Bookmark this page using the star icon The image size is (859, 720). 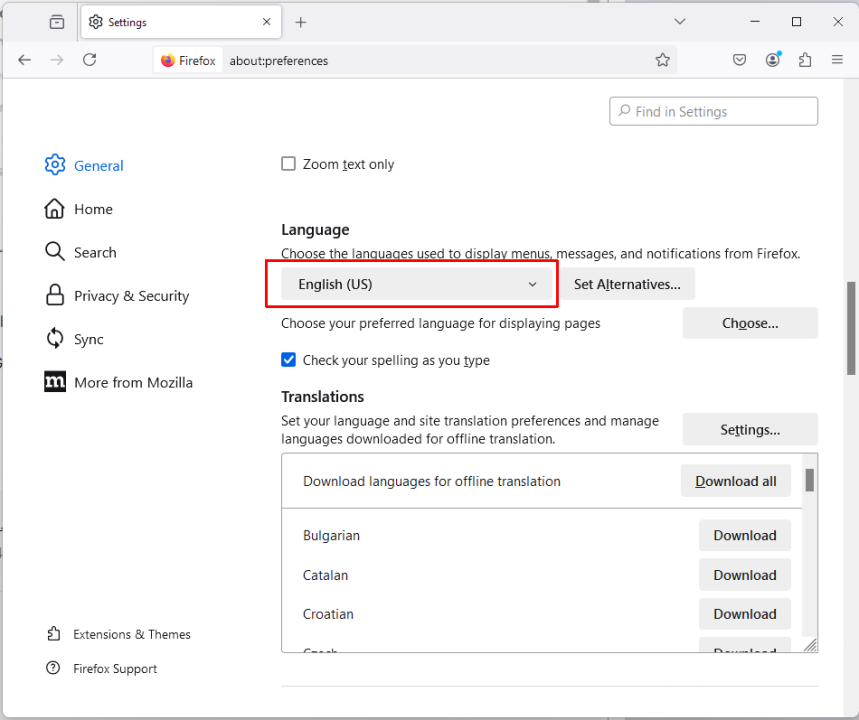(x=662, y=59)
